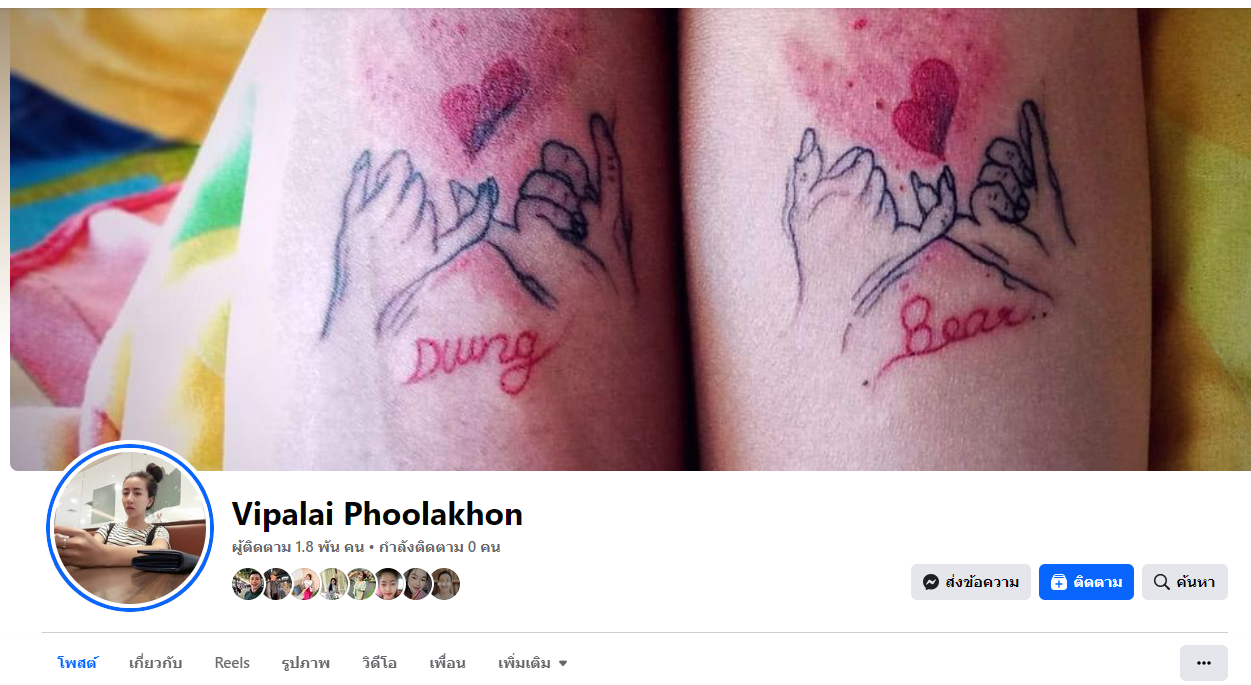The height and width of the screenshot is (685, 1251).
Task: Expand the เพิ่มเติม dropdown arrow
Action: coord(563,663)
